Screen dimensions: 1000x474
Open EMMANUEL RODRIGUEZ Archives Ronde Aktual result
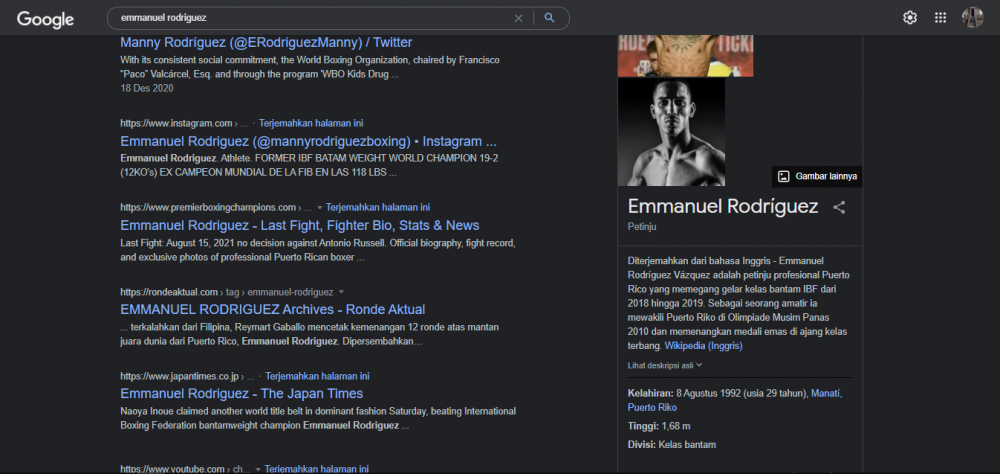point(272,309)
